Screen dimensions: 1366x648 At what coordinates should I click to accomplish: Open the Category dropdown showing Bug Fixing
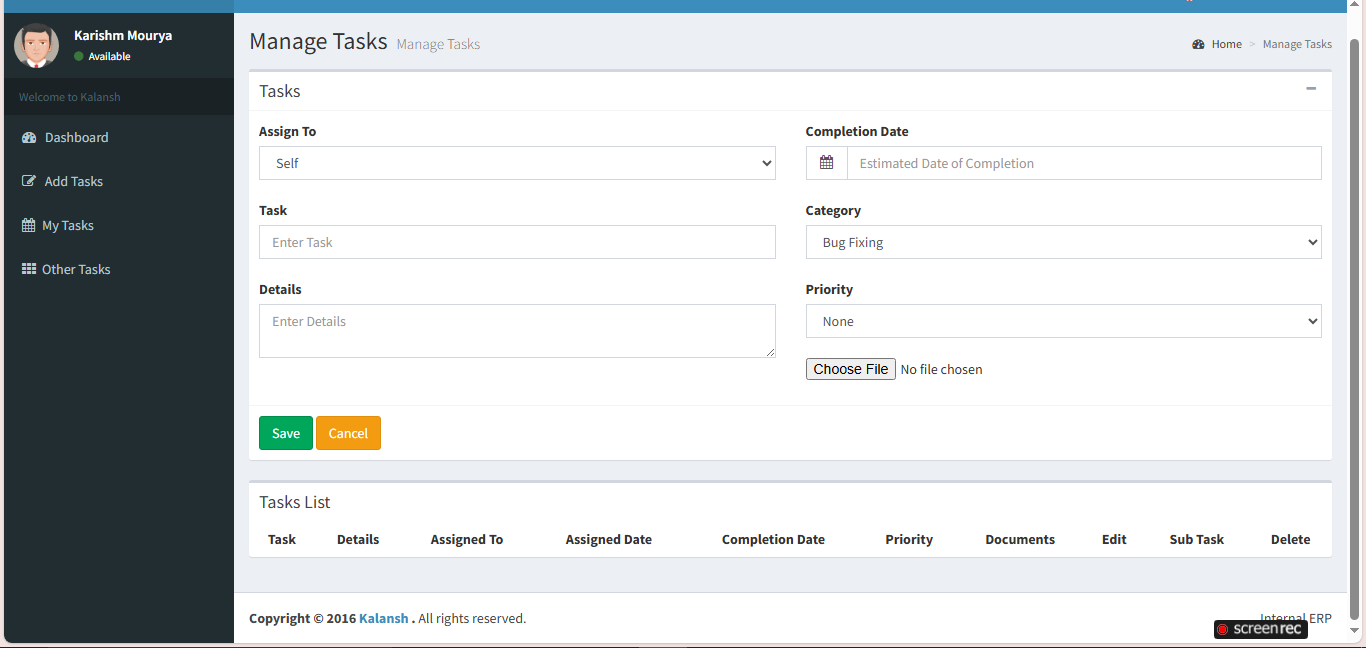pos(1063,242)
